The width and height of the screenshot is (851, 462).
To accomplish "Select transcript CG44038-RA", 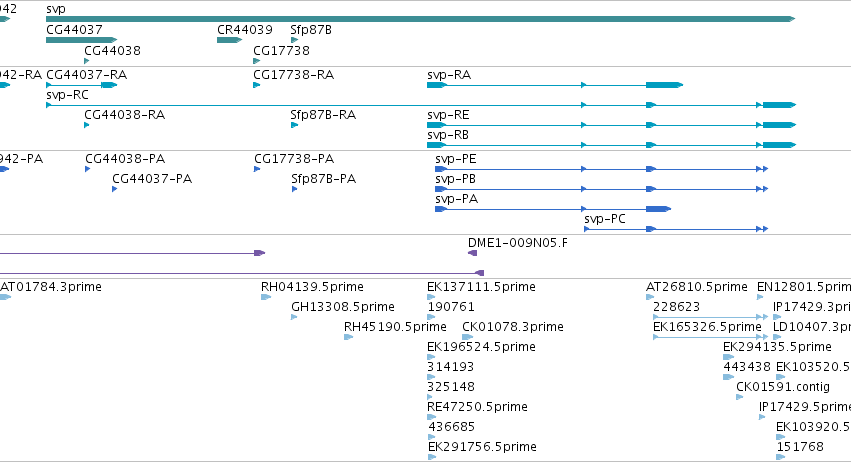I will [x=125, y=115].
